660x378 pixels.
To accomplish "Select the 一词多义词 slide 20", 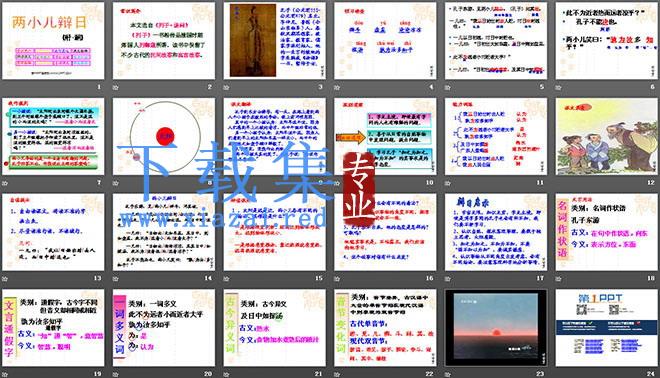I will (164, 328).
